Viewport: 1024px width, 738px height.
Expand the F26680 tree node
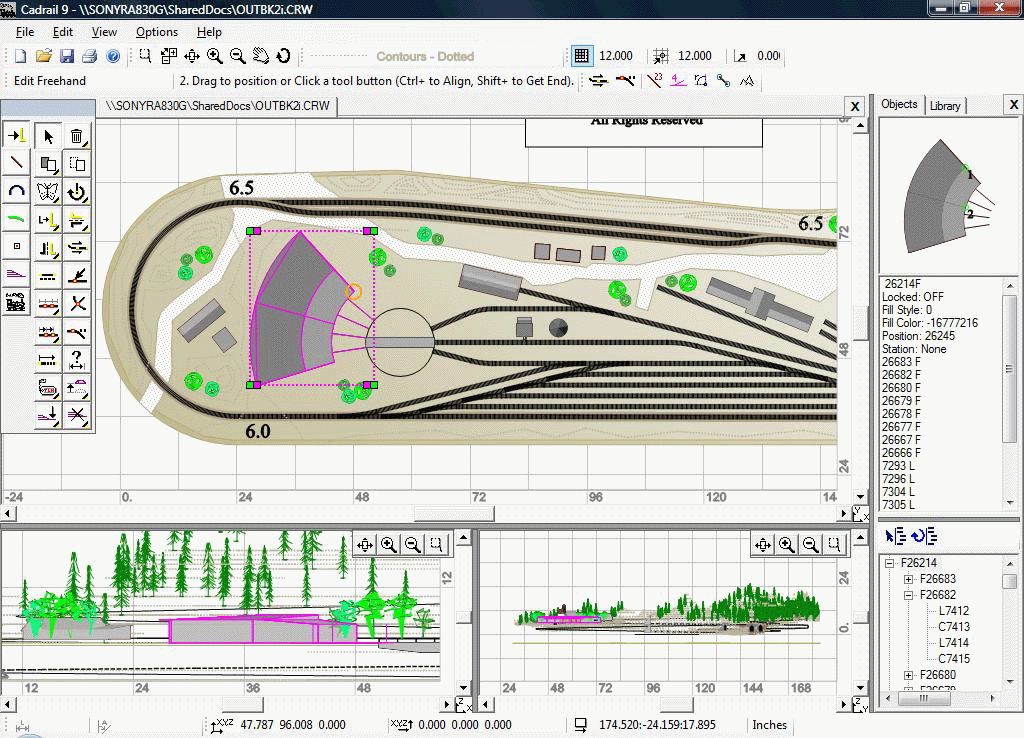click(x=908, y=675)
